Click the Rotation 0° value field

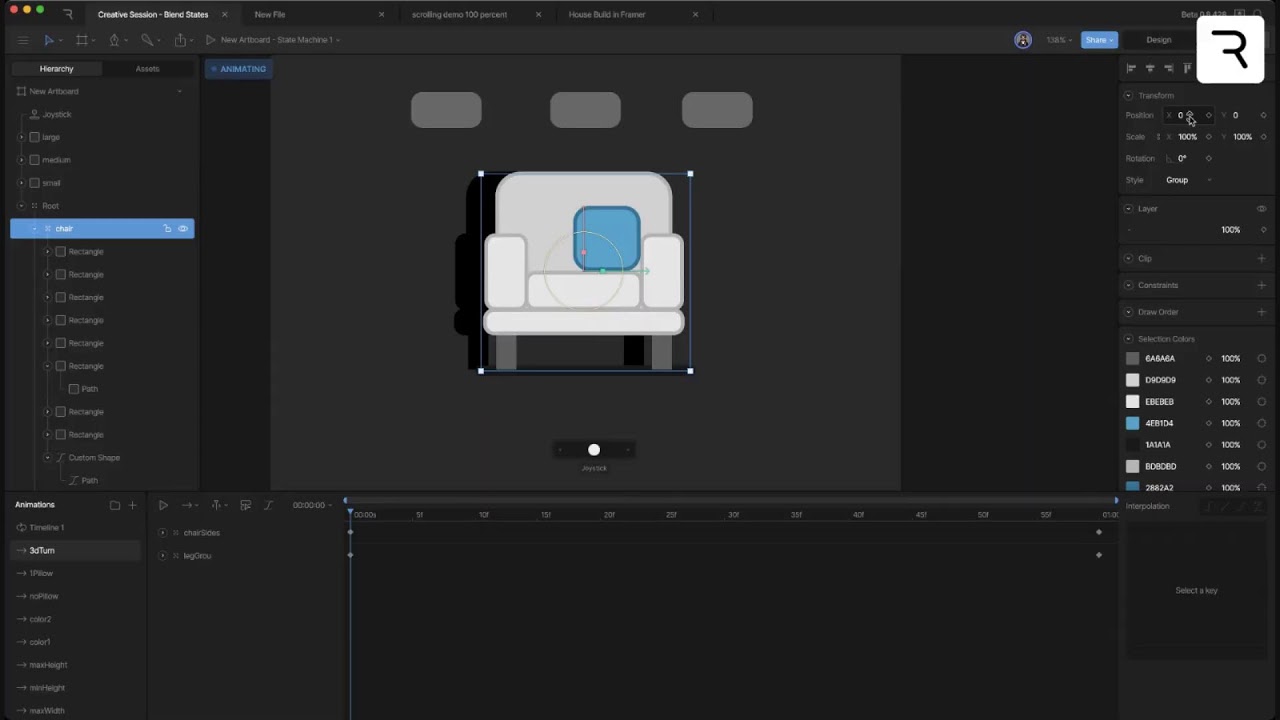[x=1183, y=158]
